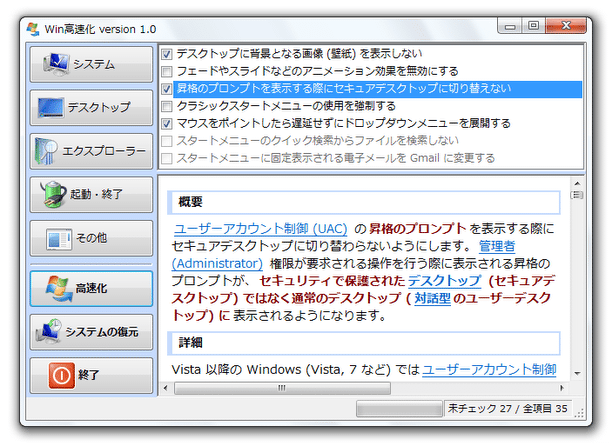Open the その他 category

point(91,238)
